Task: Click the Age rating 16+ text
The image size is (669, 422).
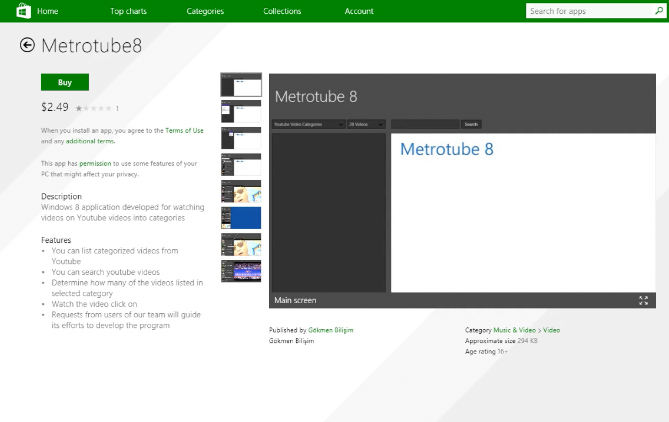Action: (x=486, y=352)
